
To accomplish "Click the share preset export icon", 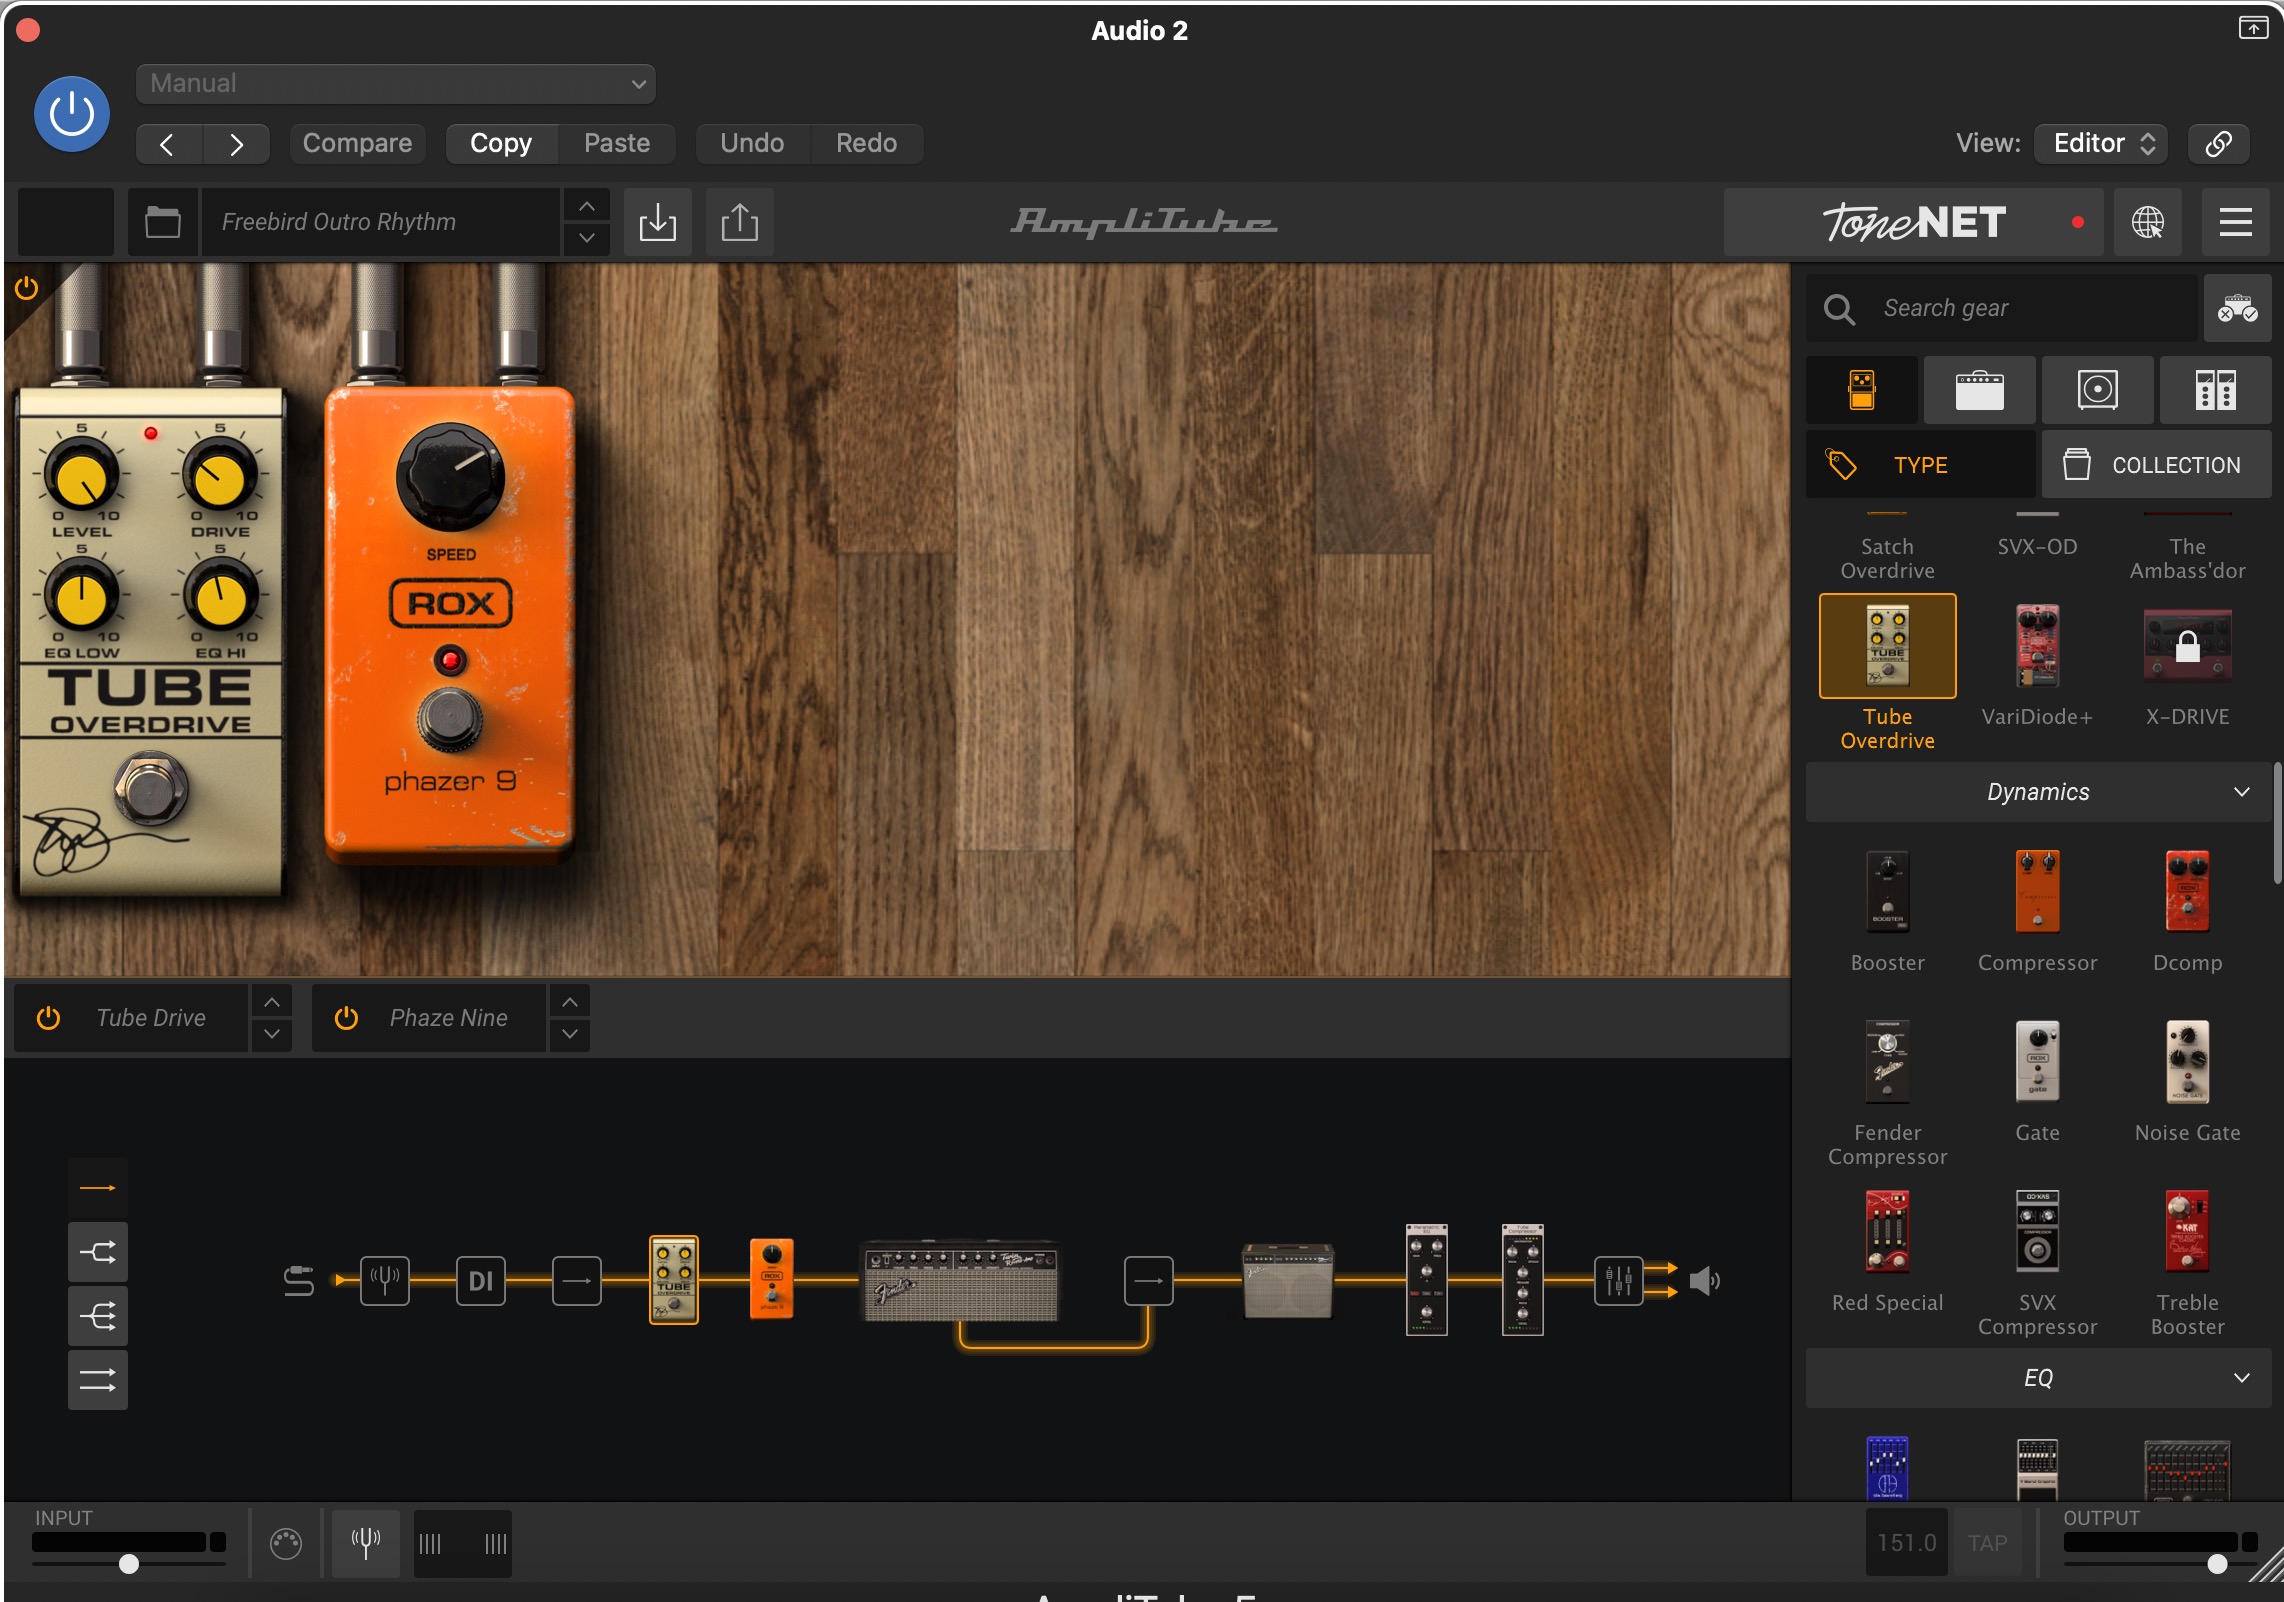I will 740,222.
